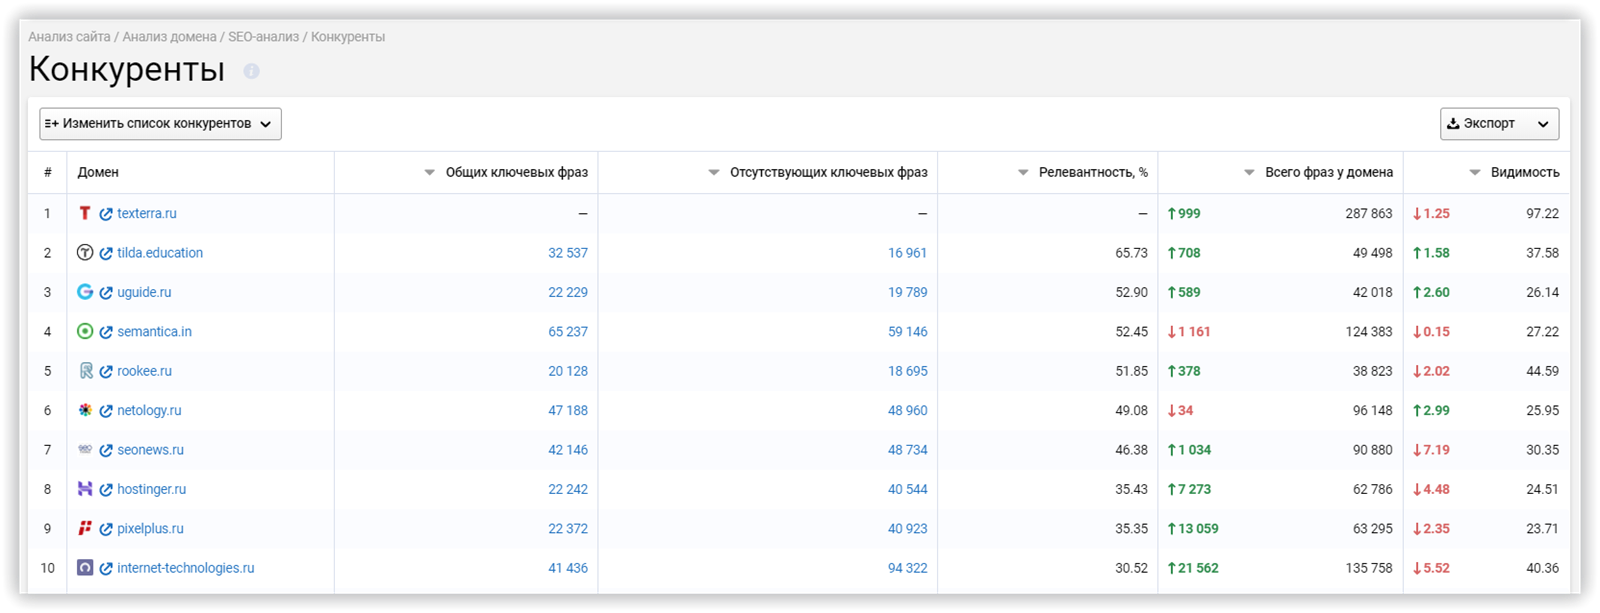1600x613 pixels.
Task: Go to Анализ домена breadcrumb
Action: tap(169, 37)
